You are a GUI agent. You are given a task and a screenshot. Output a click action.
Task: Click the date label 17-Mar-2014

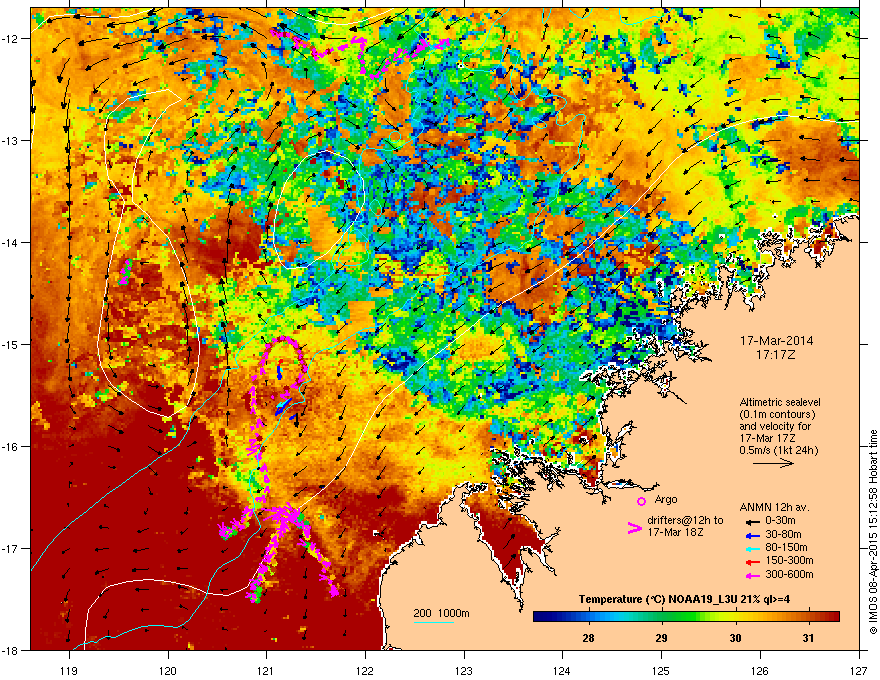[x=776, y=341]
